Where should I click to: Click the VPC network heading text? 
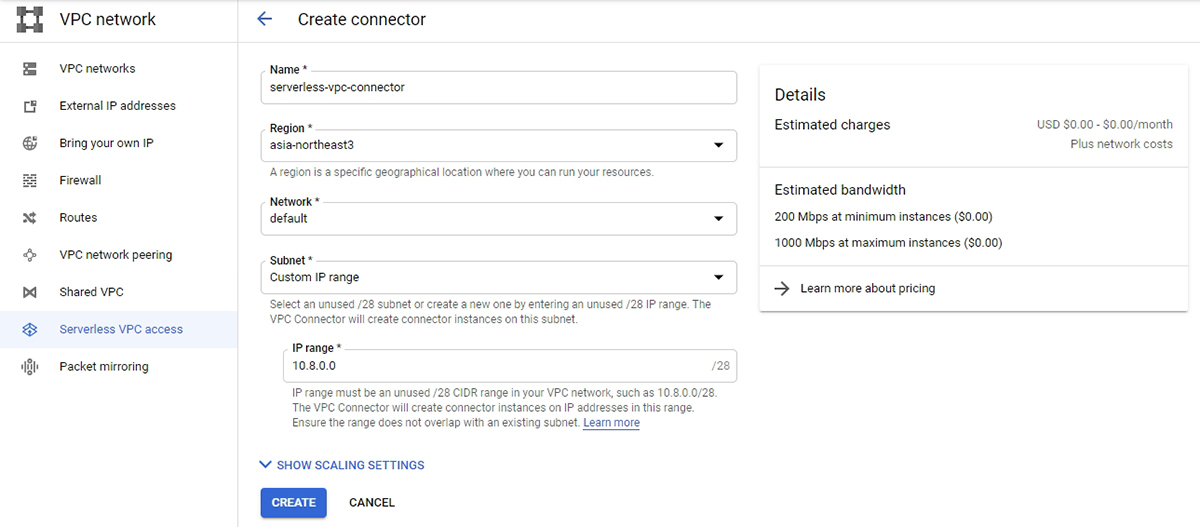(108, 19)
